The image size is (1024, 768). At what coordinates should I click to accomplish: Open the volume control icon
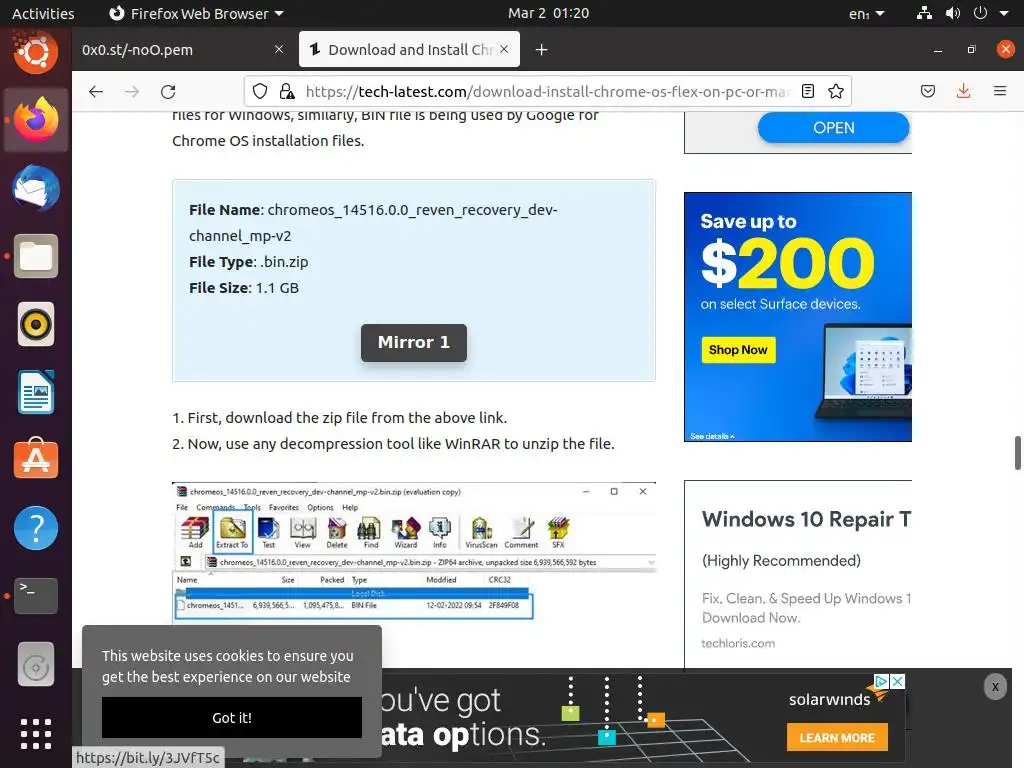(953, 13)
